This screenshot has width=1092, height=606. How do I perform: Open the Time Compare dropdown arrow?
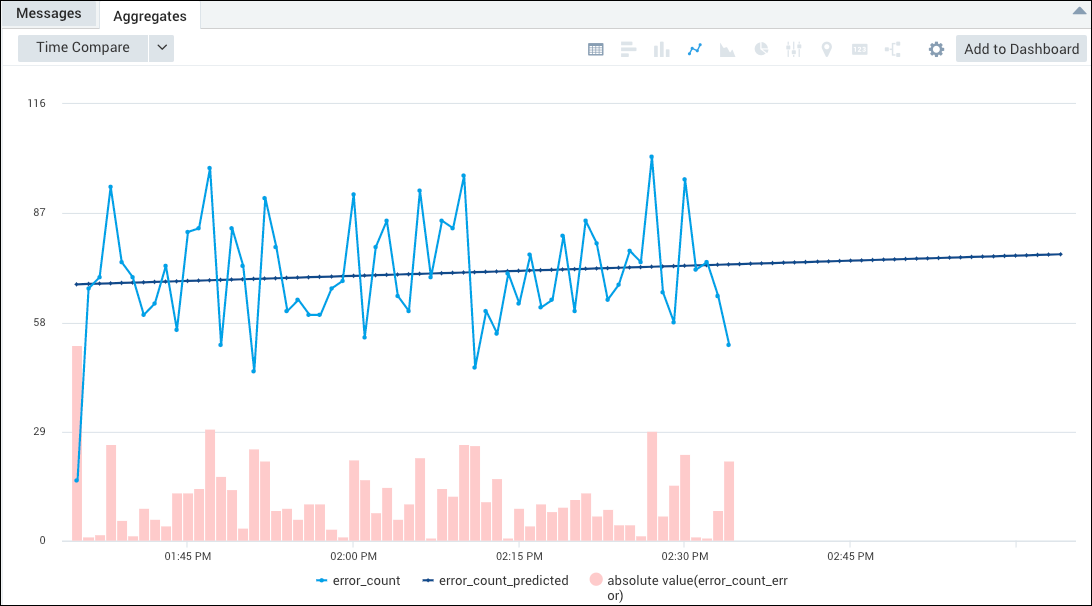161,47
